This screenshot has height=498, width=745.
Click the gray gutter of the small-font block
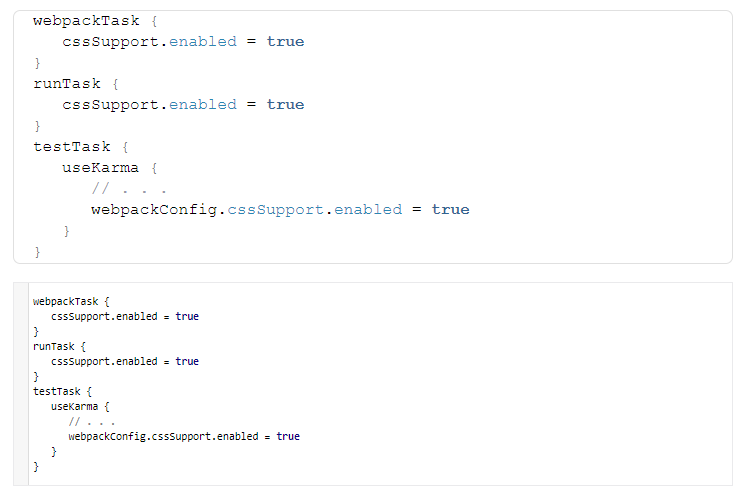point(21,384)
